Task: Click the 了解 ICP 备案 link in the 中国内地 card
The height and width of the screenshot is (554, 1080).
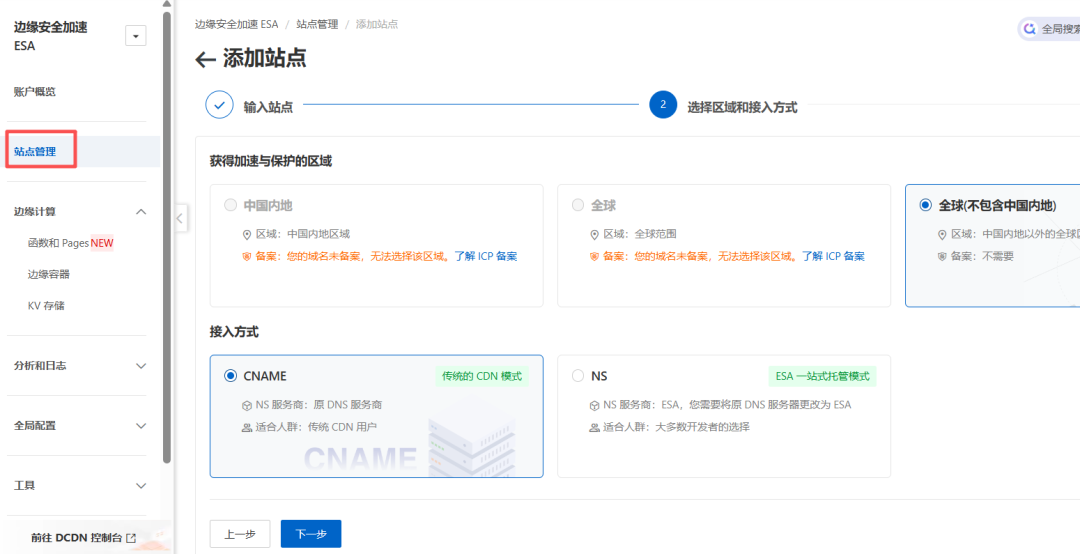Action: tap(486, 256)
